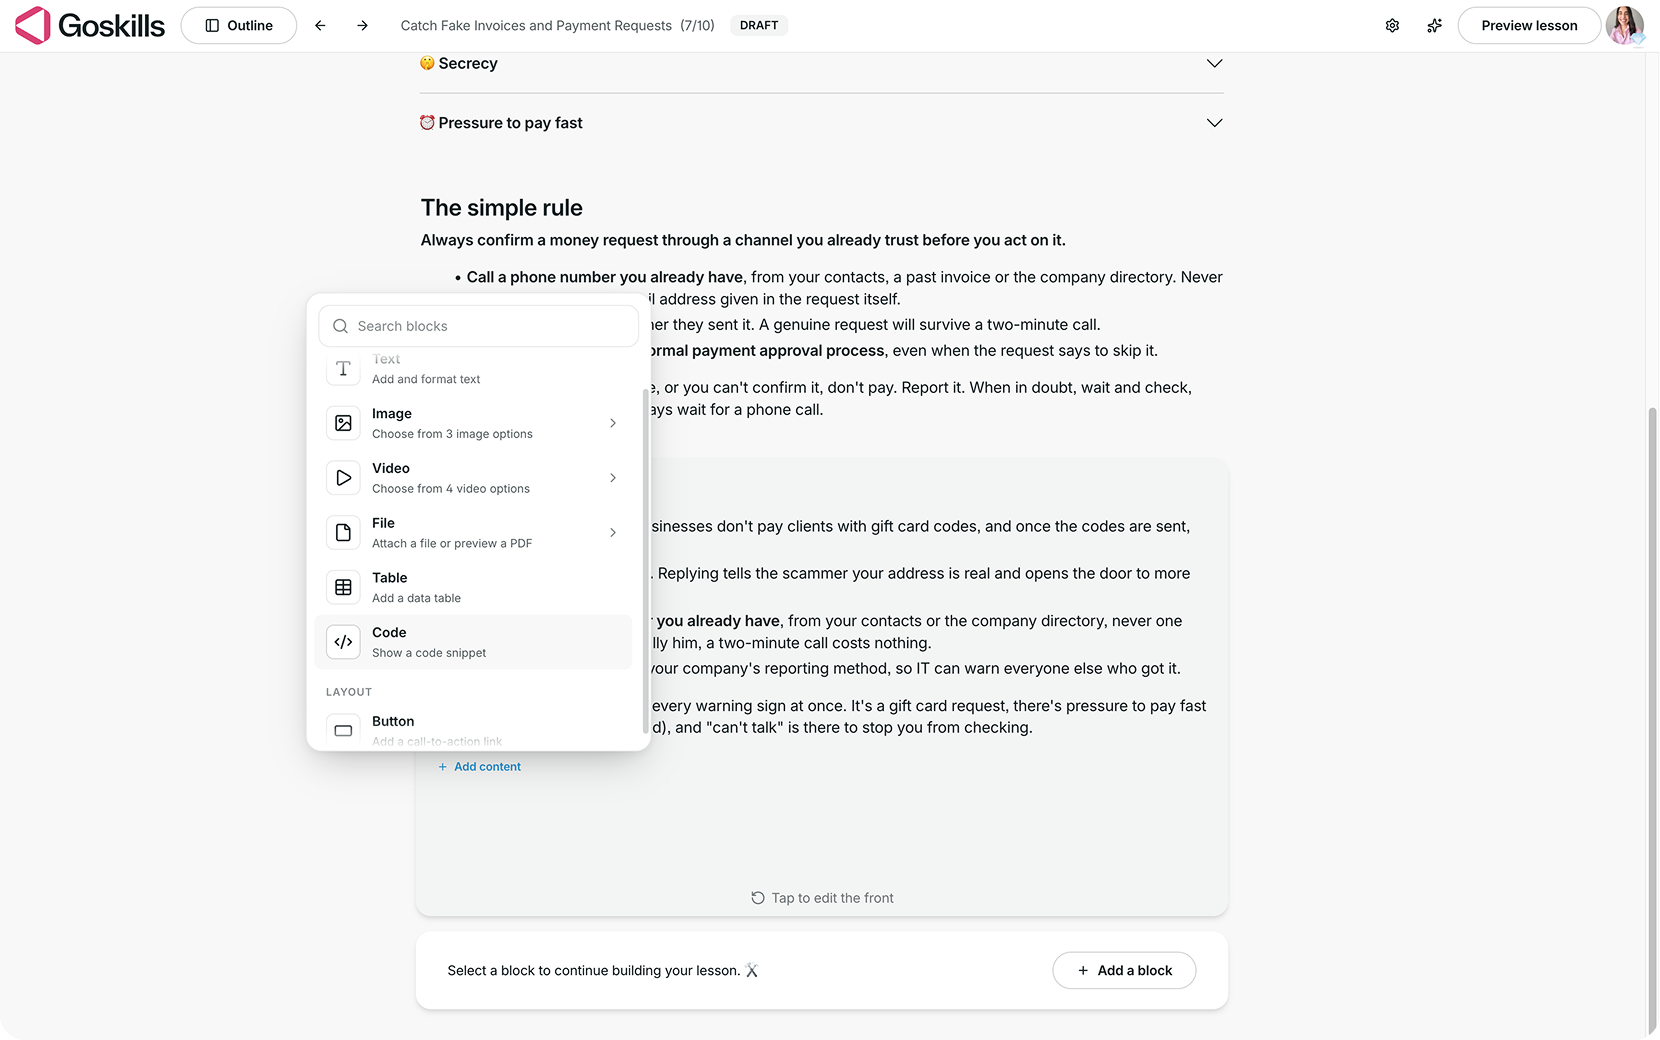
Task: Click the Code block brackets icon
Action: click(x=343, y=642)
